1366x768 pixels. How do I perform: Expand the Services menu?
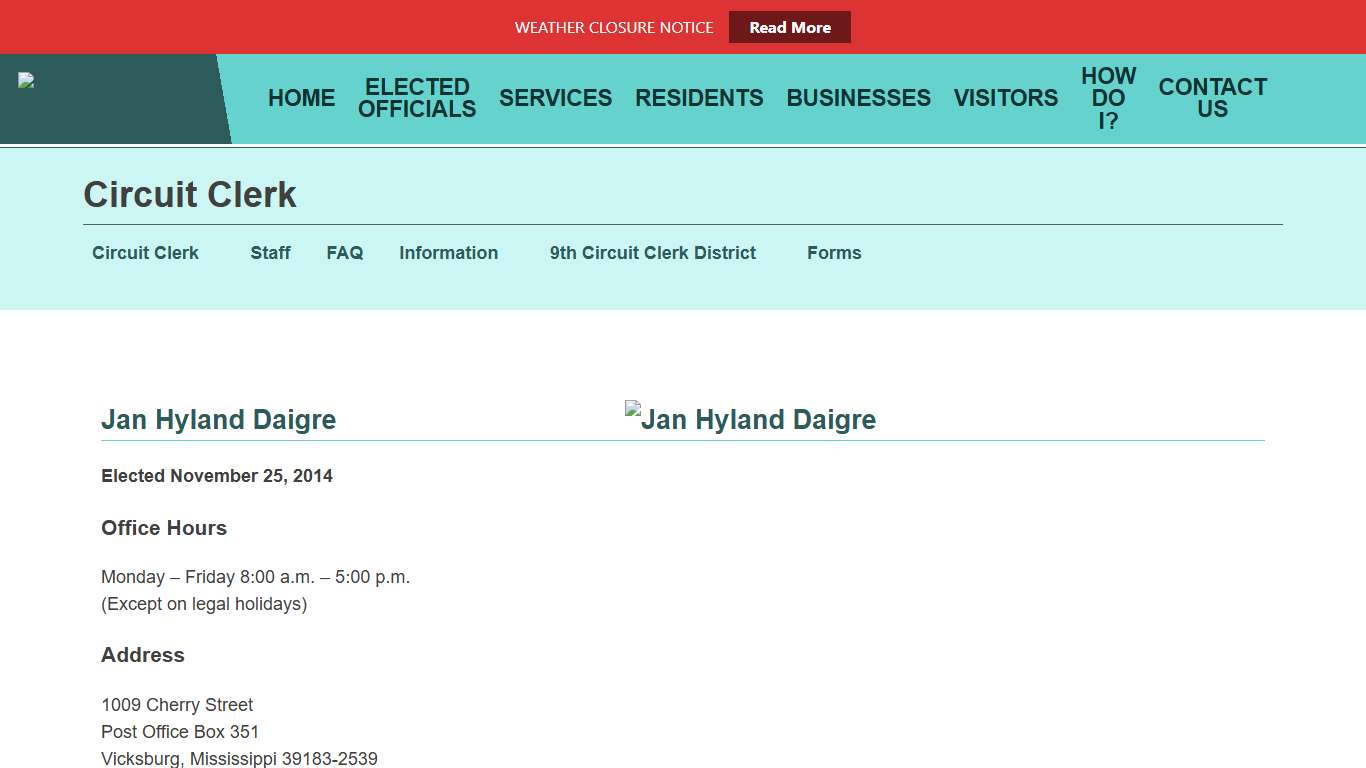(x=555, y=98)
